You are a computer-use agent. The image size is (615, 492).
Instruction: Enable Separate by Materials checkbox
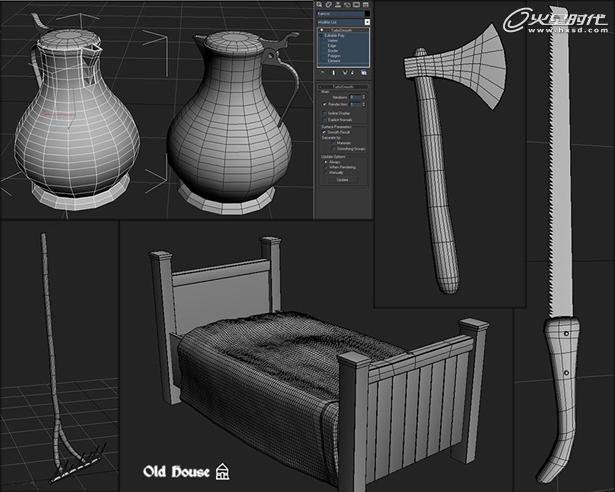[x=333, y=143]
